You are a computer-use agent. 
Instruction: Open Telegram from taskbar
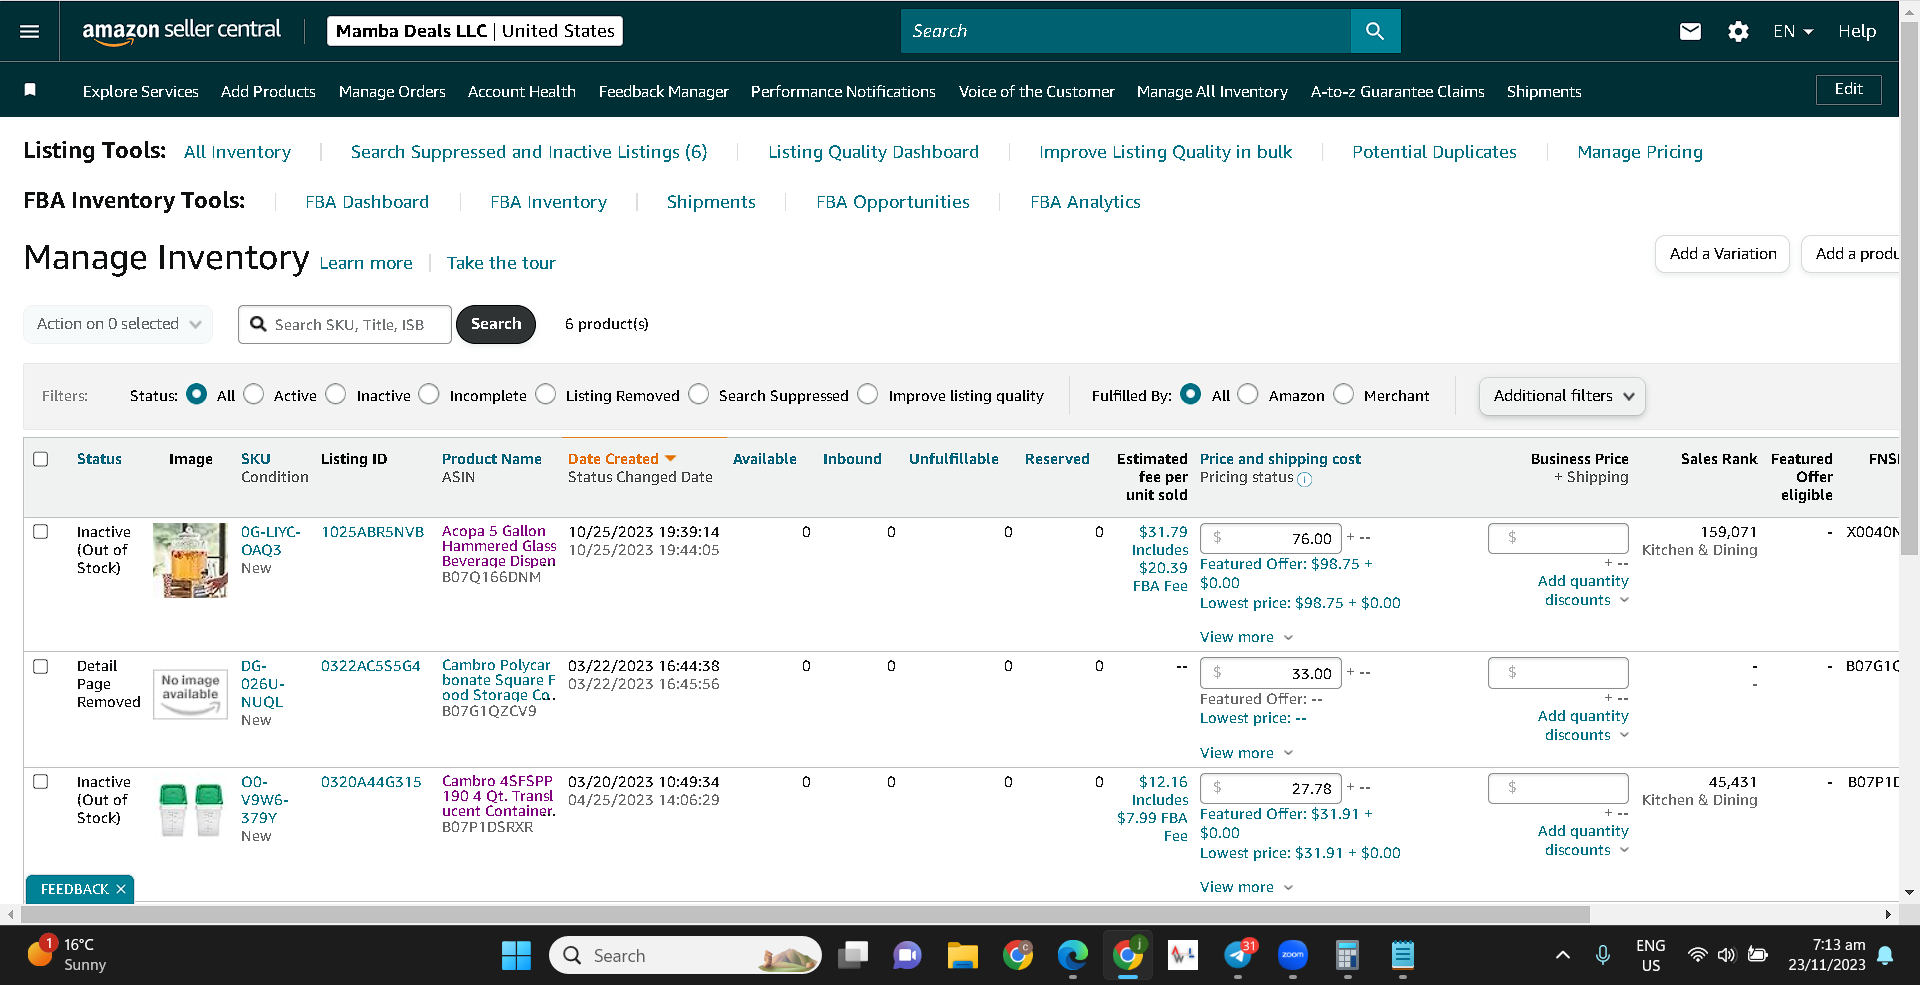click(1238, 956)
